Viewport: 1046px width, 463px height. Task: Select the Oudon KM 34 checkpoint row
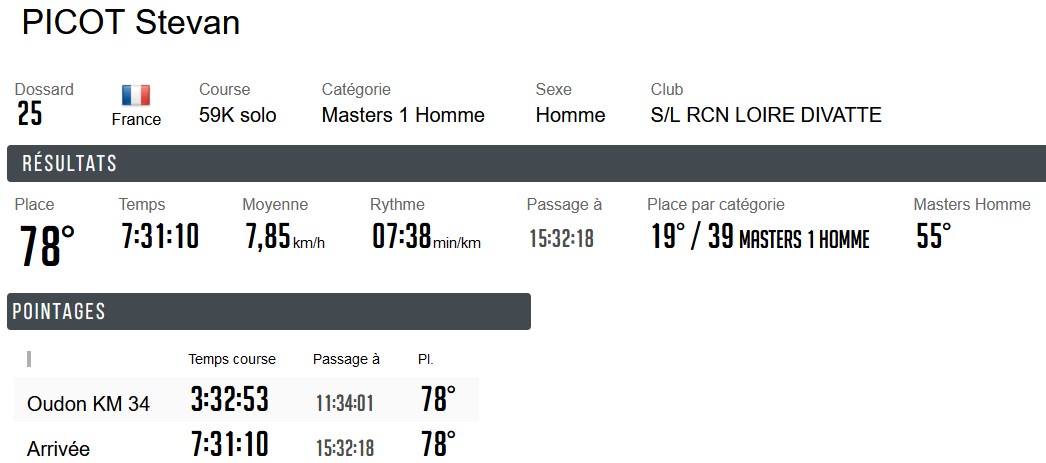pos(89,404)
